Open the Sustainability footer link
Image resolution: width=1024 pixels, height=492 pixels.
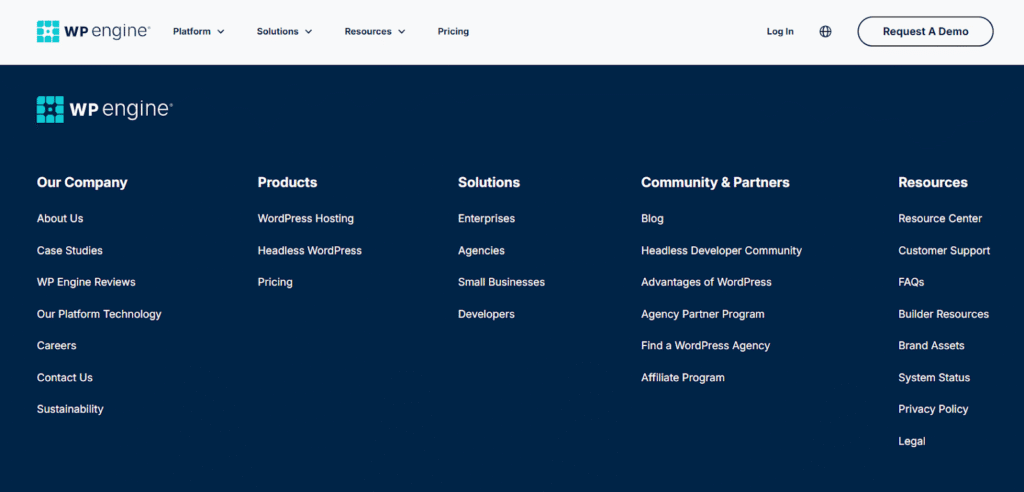coord(70,409)
